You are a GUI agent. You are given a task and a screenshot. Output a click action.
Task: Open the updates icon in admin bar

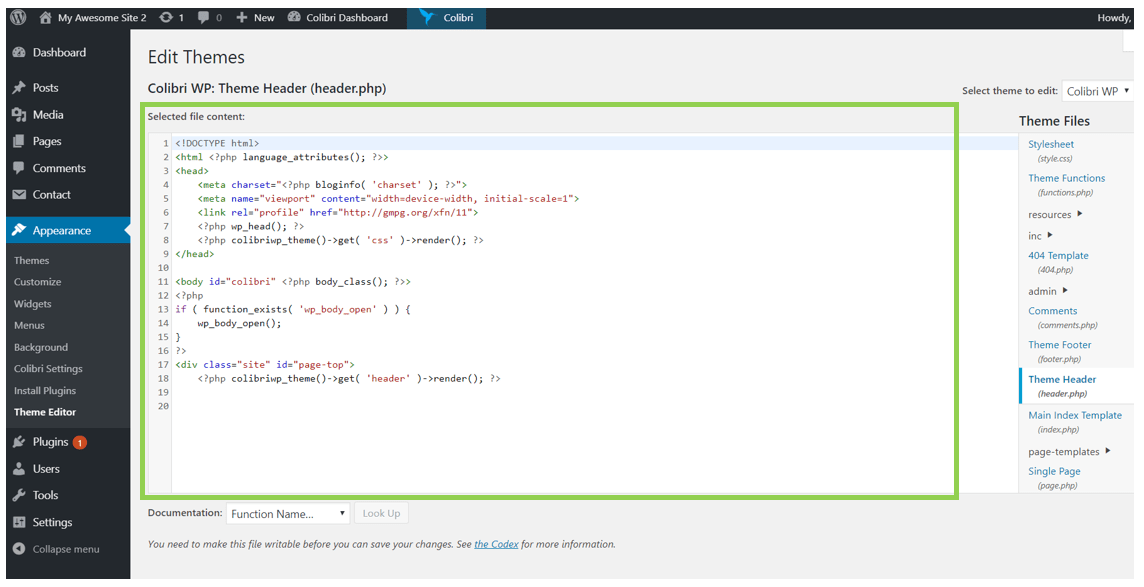coord(166,17)
